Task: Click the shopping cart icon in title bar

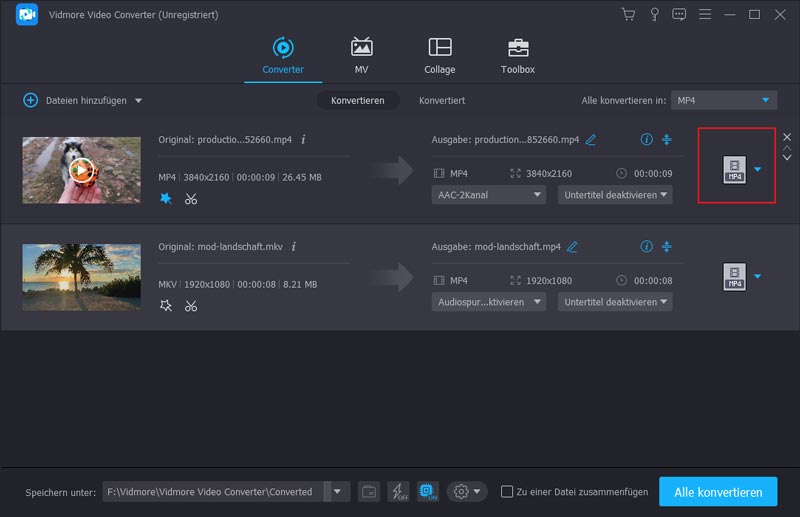Action: (x=628, y=15)
